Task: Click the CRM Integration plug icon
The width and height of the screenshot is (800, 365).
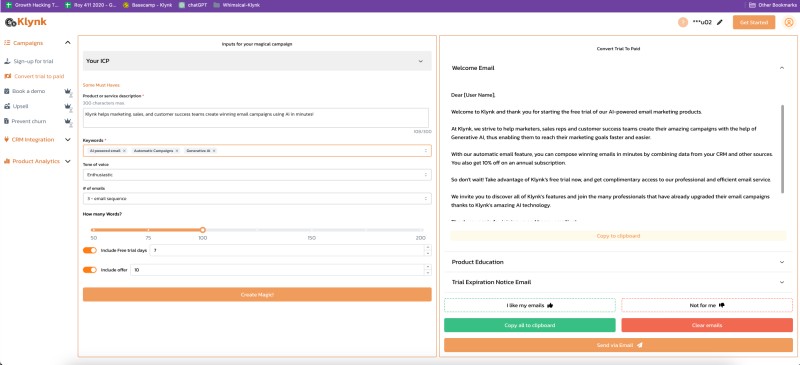Action: 7,139
